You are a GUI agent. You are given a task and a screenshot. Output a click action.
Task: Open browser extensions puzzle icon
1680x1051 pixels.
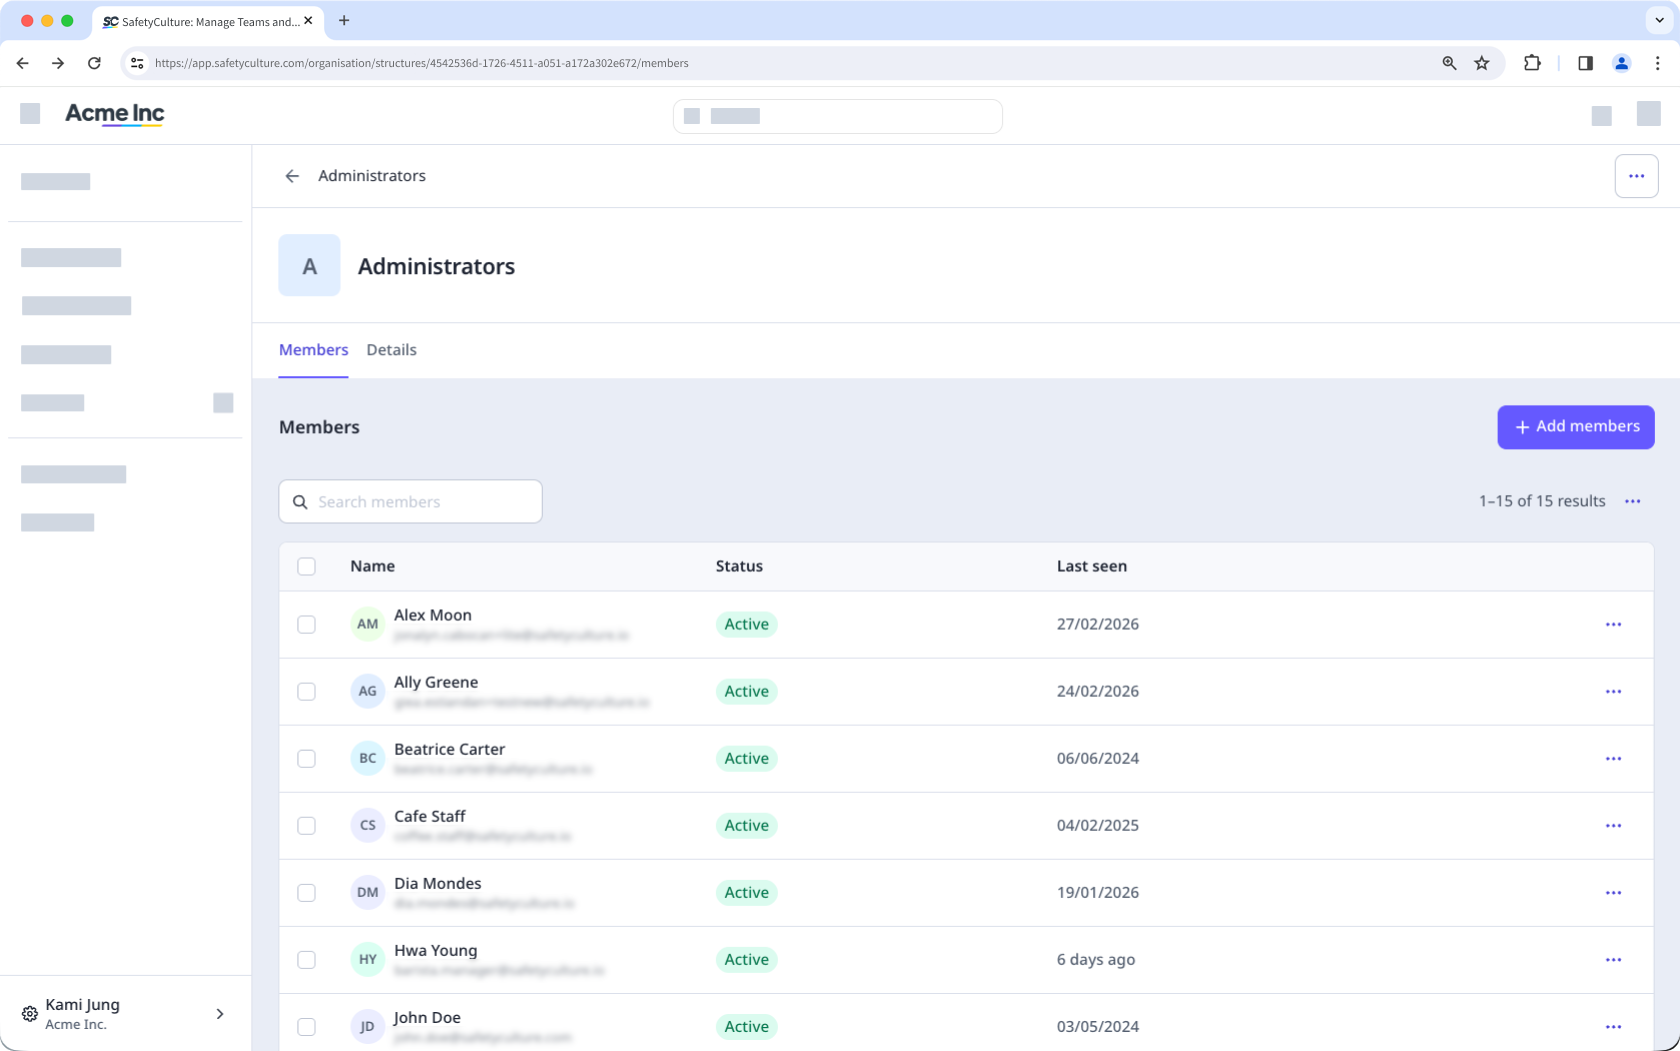pyautogui.click(x=1532, y=63)
